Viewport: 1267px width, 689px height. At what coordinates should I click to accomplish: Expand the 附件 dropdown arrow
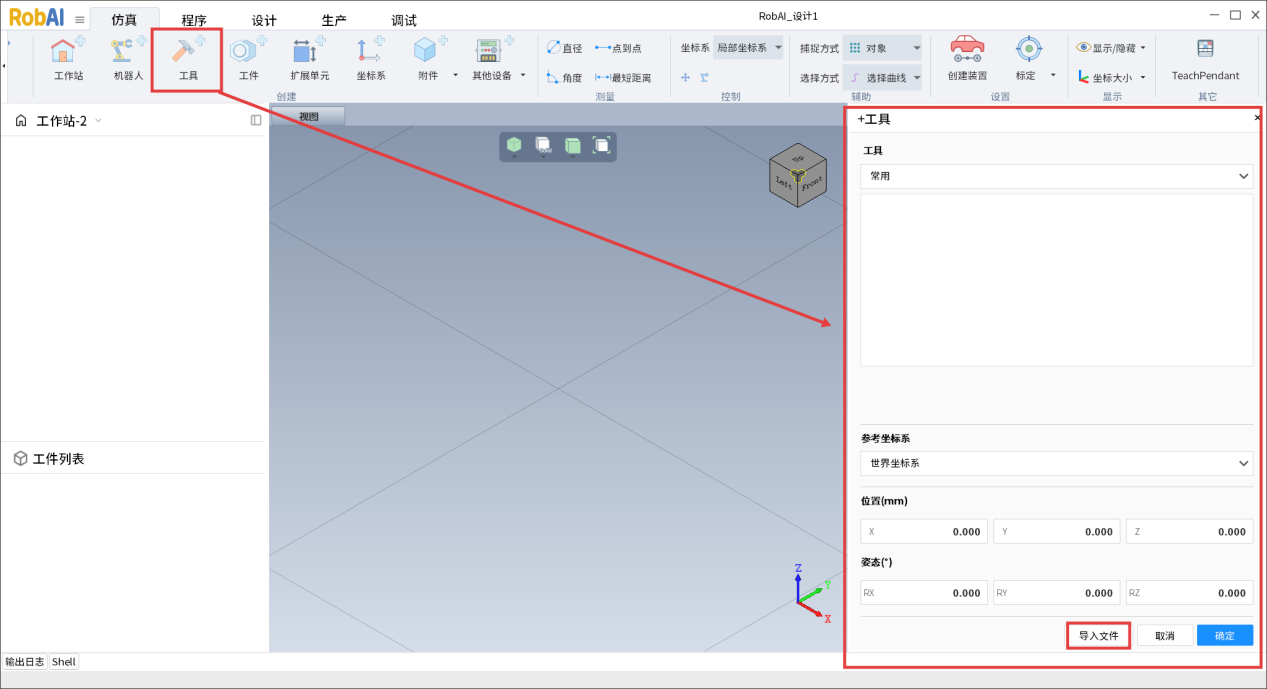click(455, 75)
